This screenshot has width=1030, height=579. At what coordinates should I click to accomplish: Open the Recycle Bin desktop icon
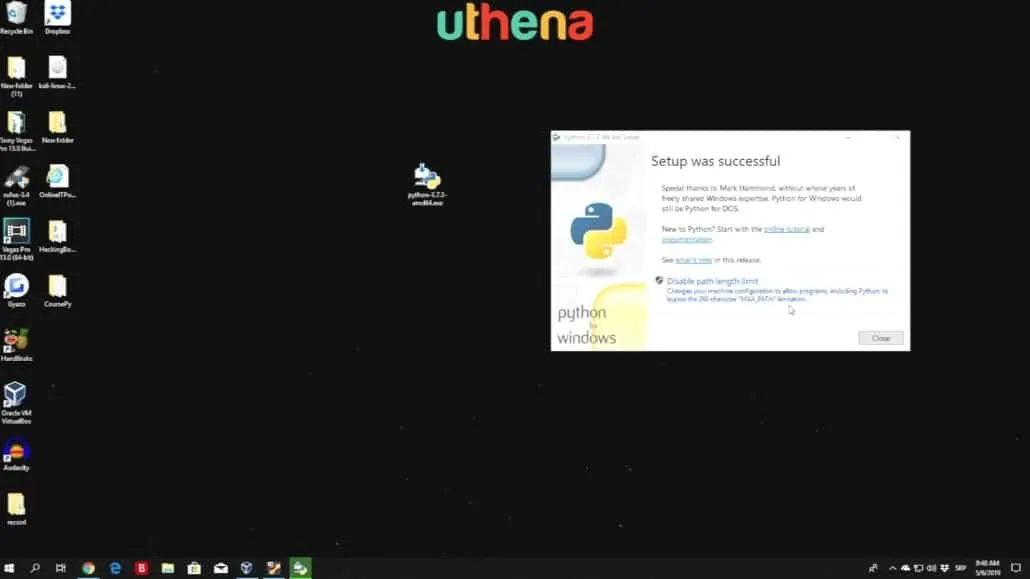pos(16,18)
